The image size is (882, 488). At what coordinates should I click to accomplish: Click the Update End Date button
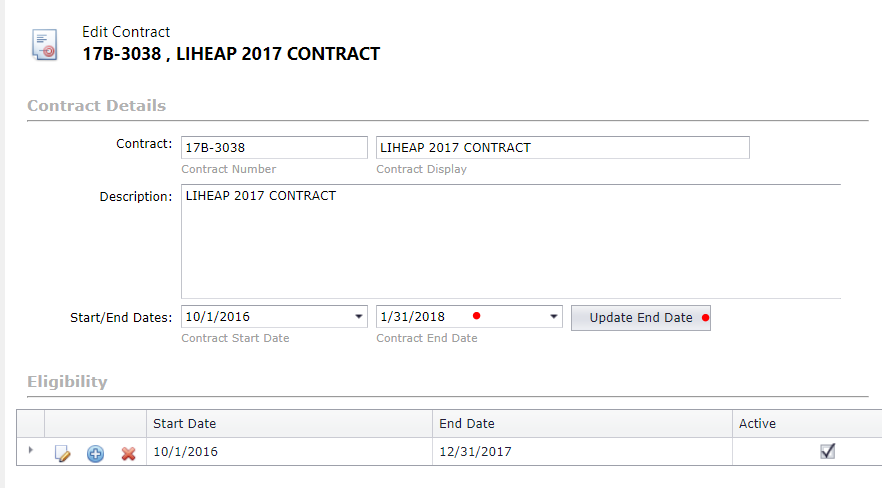[641, 318]
